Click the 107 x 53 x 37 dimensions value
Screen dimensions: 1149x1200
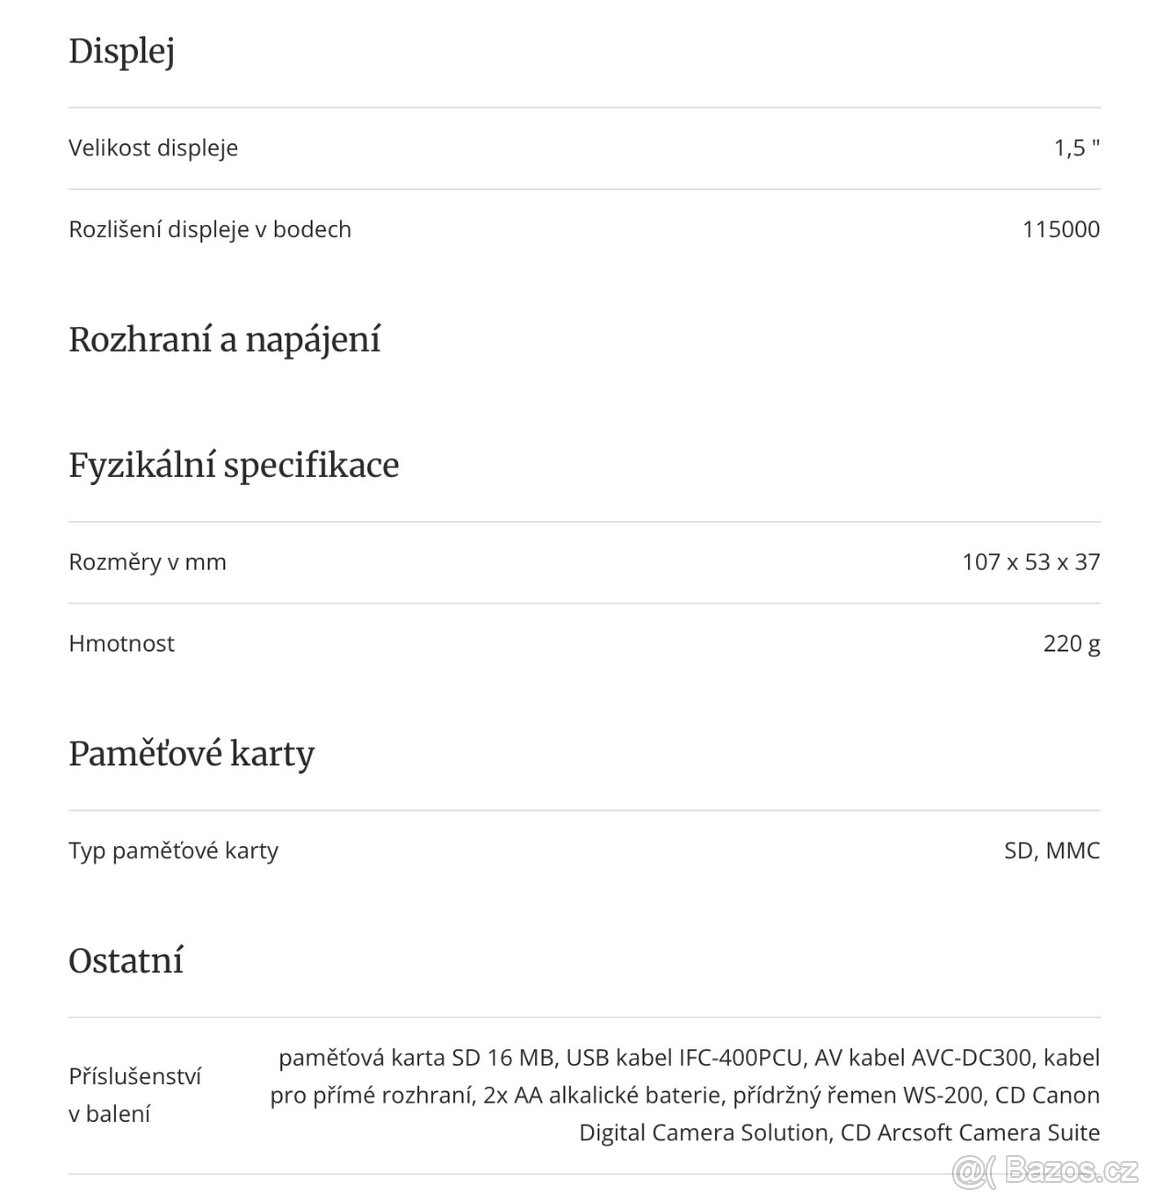pyautogui.click(x=1030, y=562)
